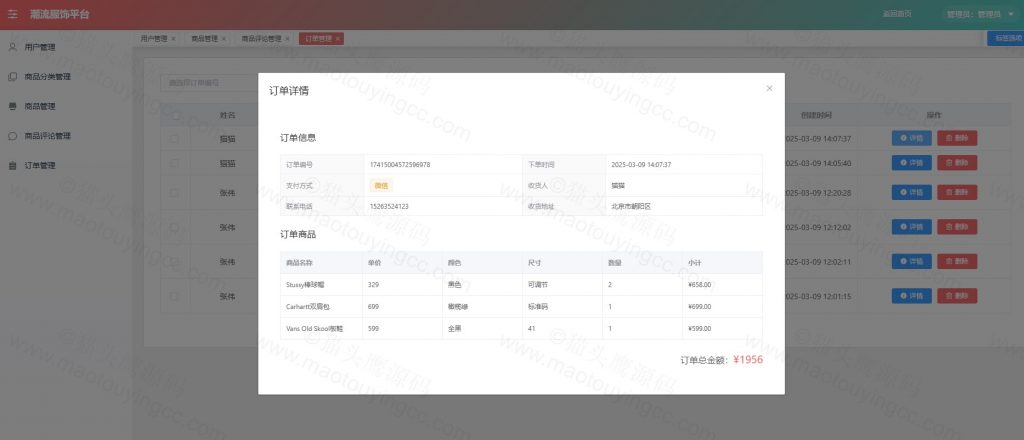Open 详情 for the 12:20:28 order
The image size is (1024, 440).
click(912, 193)
